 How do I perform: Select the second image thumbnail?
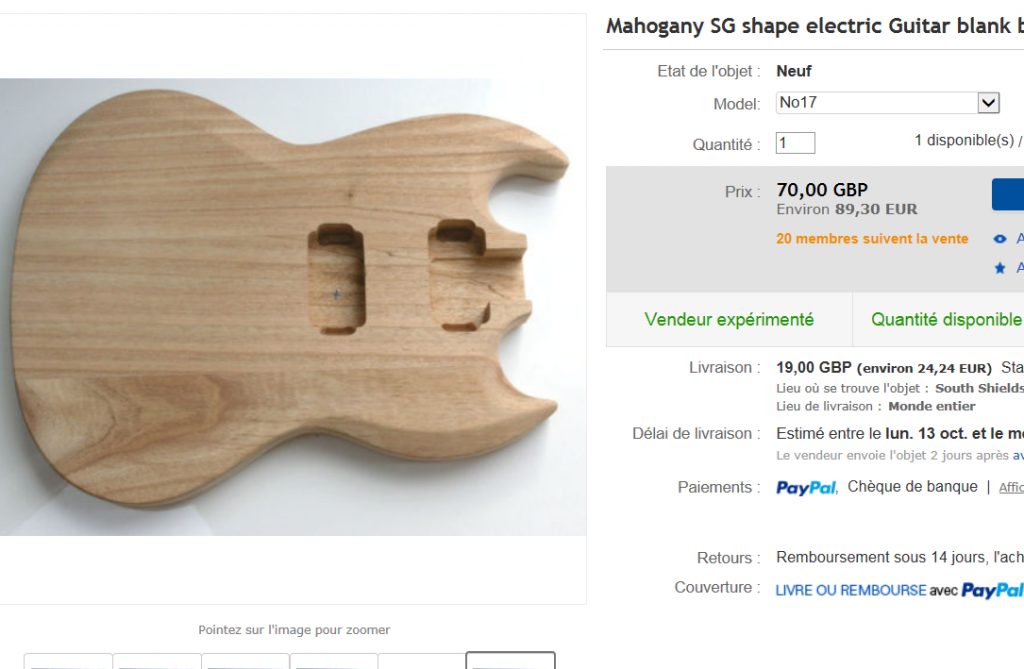click(x=157, y=661)
